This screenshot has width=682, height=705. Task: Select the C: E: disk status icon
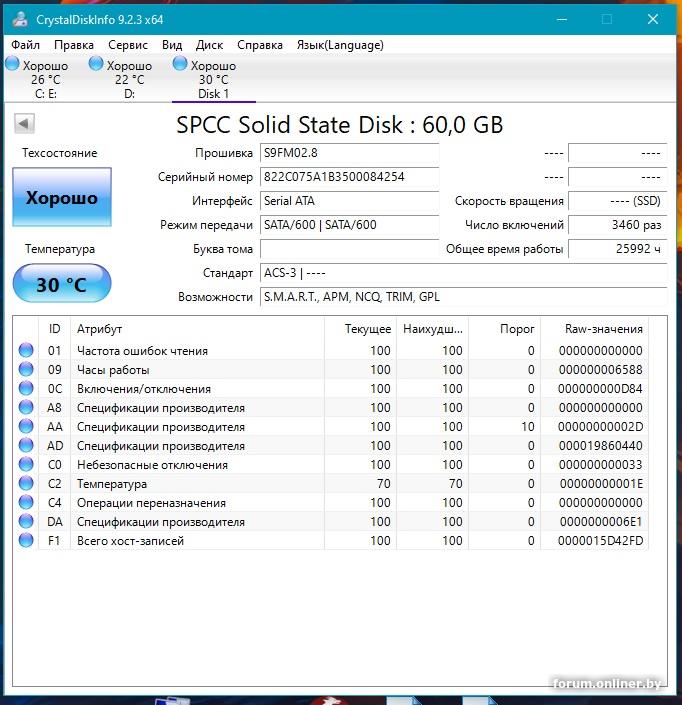pyautogui.click(x=12, y=64)
